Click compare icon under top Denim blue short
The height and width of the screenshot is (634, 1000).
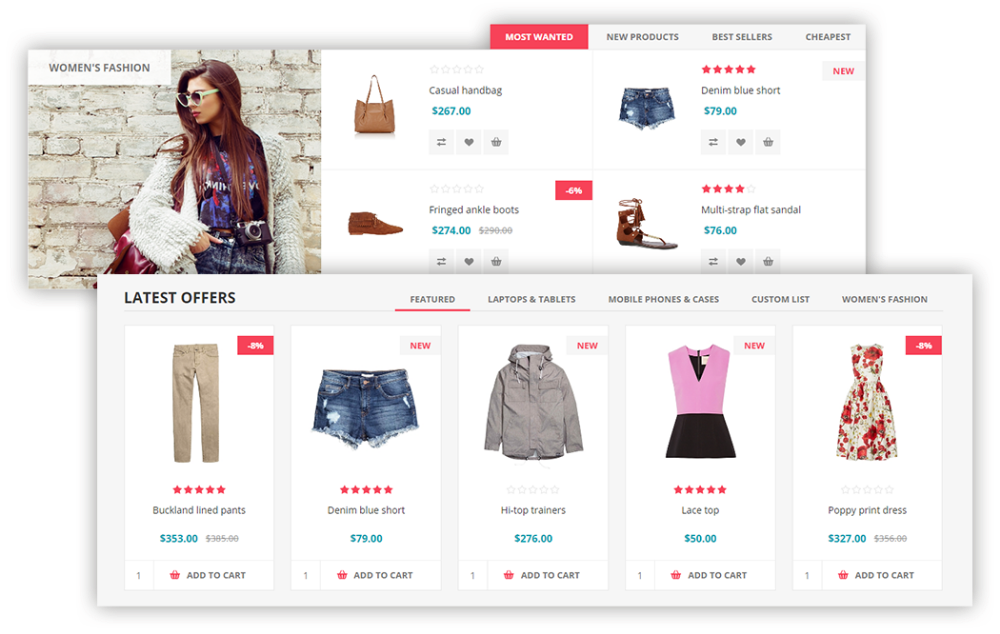(713, 143)
